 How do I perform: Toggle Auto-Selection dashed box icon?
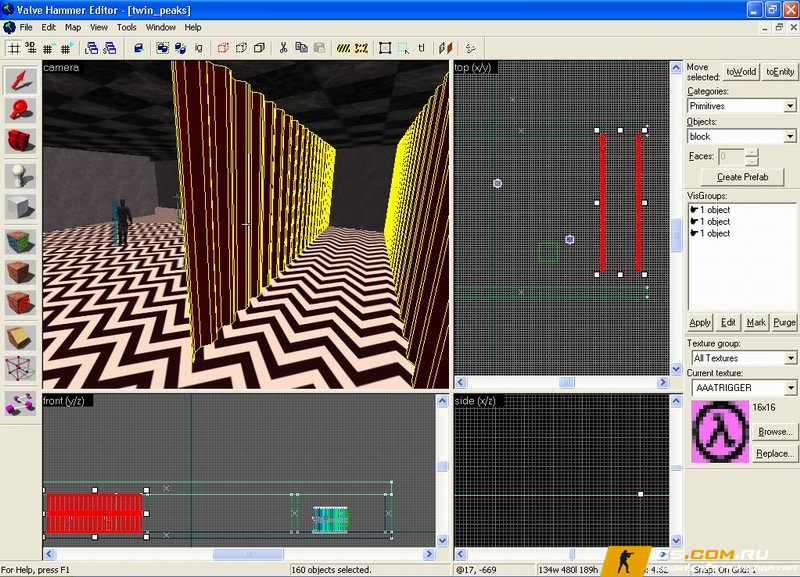(x=403, y=48)
